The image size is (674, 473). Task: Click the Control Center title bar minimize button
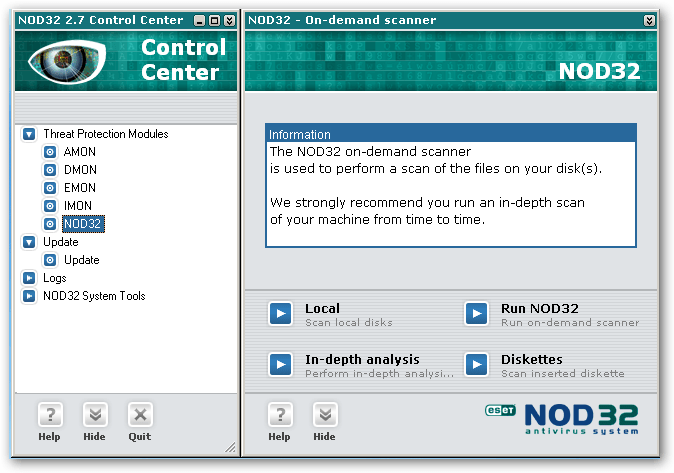pyautogui.click(x=199, y=20)
